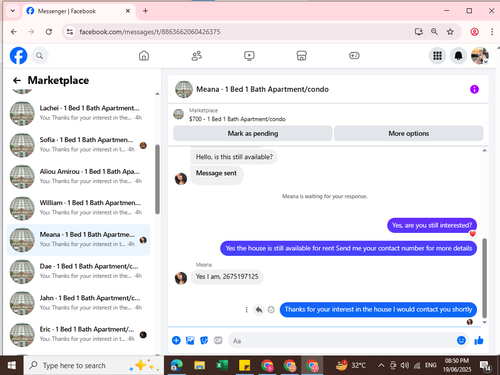Open the Aliou Amirou conversation
The image size is (500, 375).
[x=79, y=176]
